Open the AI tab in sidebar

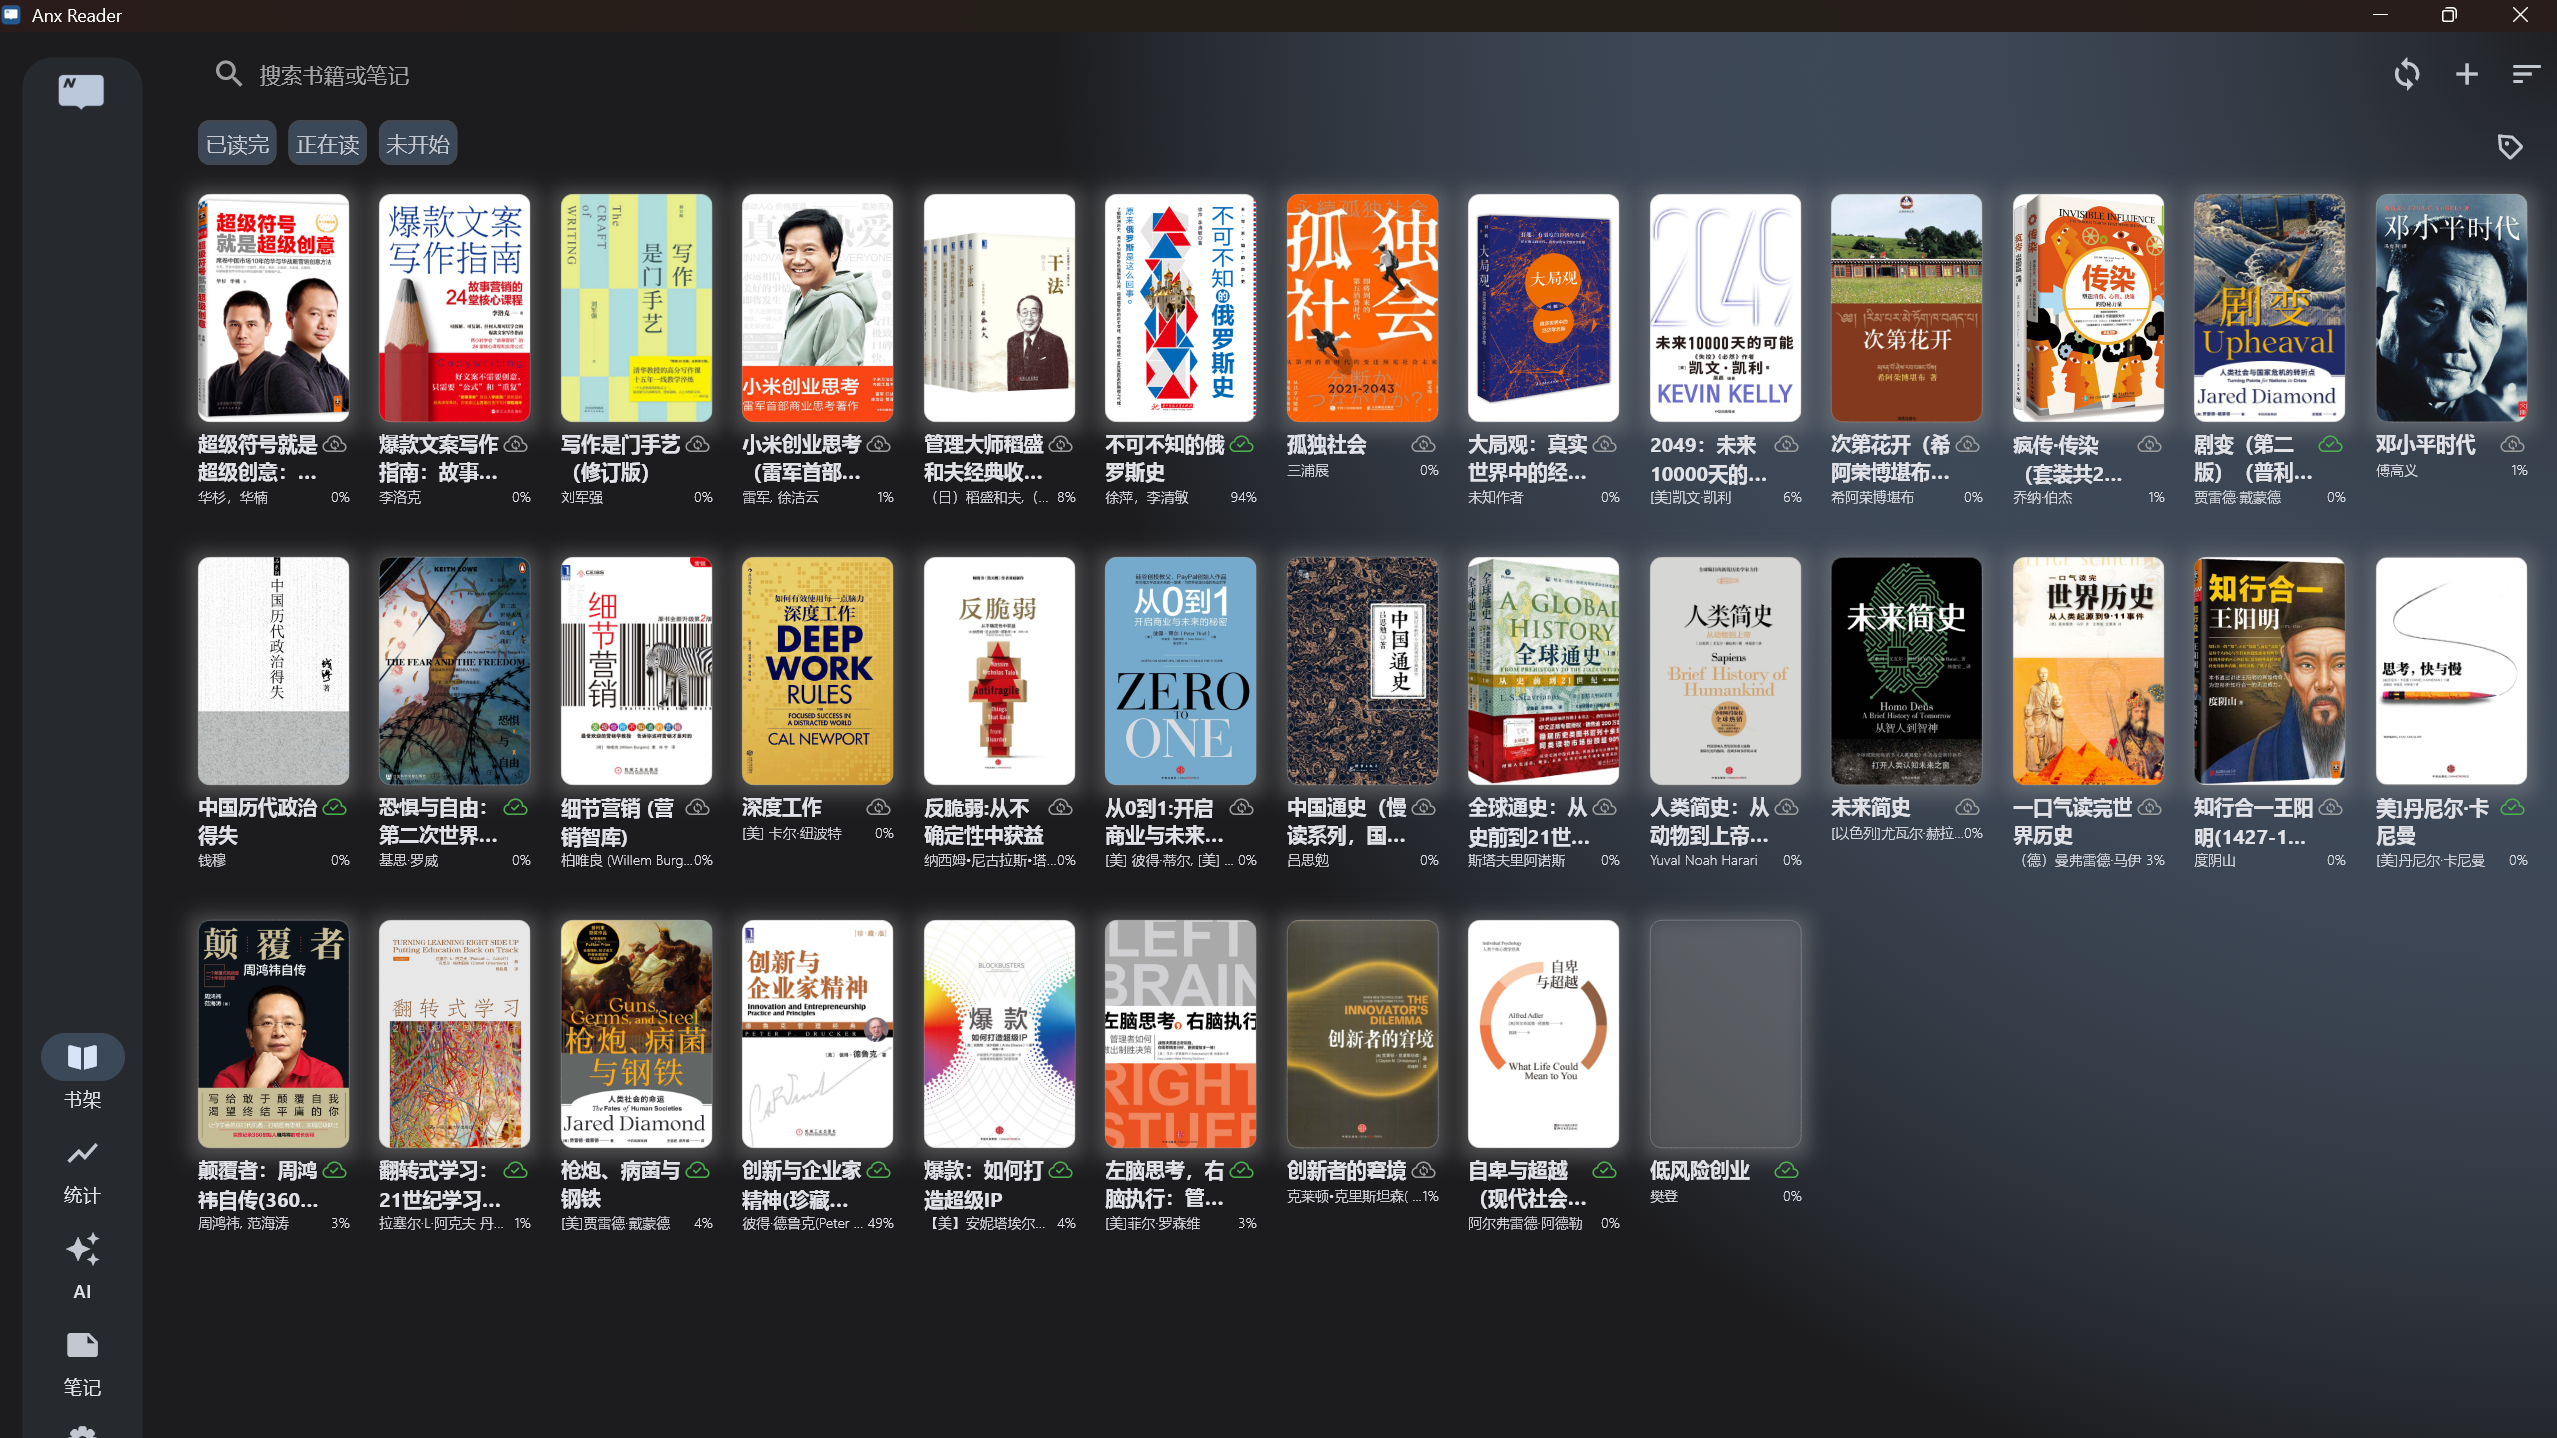82,1267
